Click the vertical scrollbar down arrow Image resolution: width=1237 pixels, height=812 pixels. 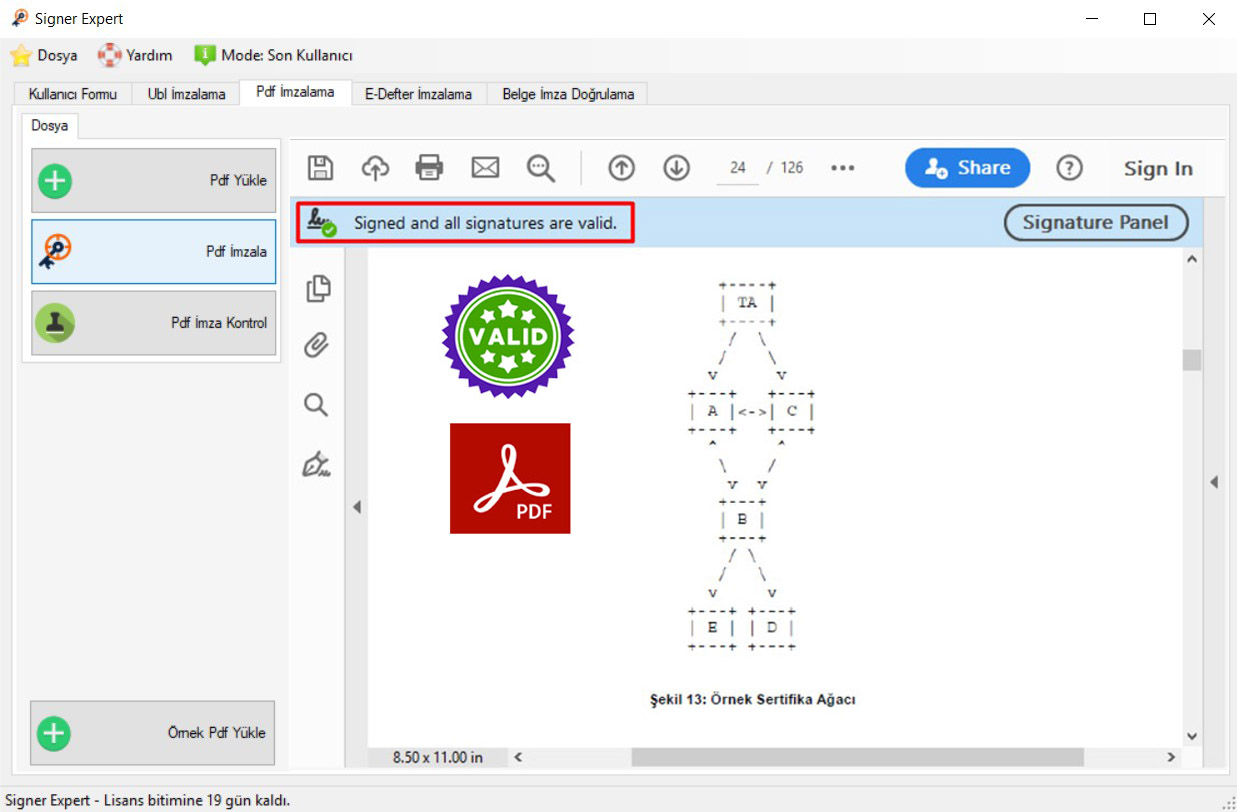pyautogui.click(x=1191, y=736)
